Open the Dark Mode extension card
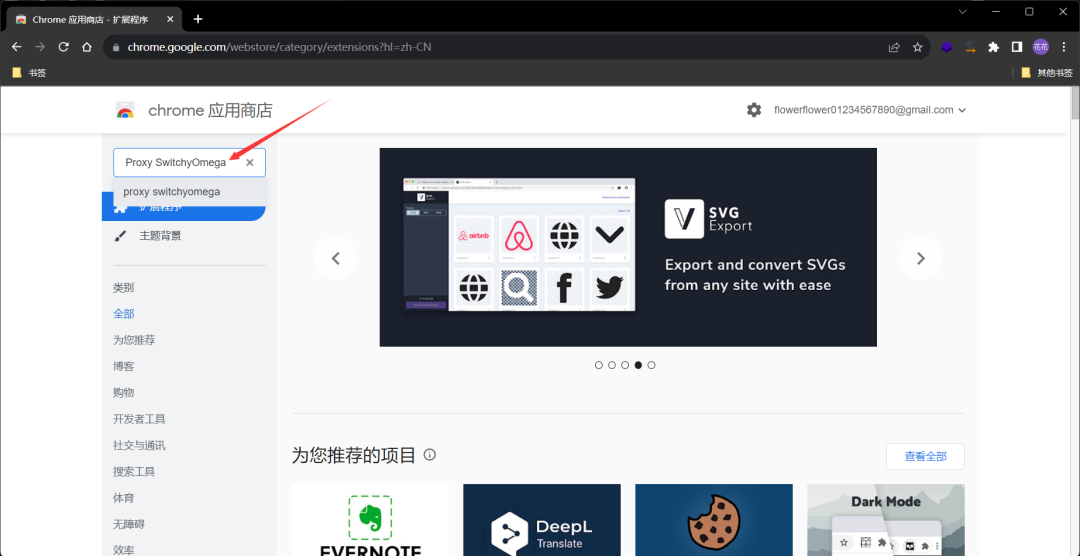This screenshot has height=556, width=1080. (x=886, y=519)
